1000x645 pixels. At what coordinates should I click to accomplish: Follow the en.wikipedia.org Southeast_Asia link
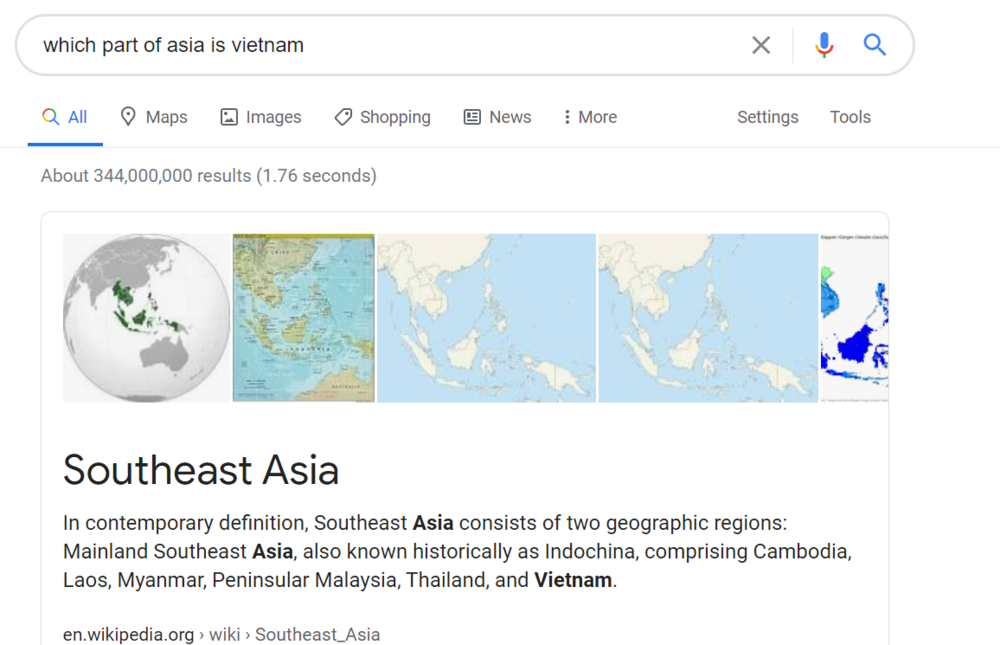pos(221,634)
